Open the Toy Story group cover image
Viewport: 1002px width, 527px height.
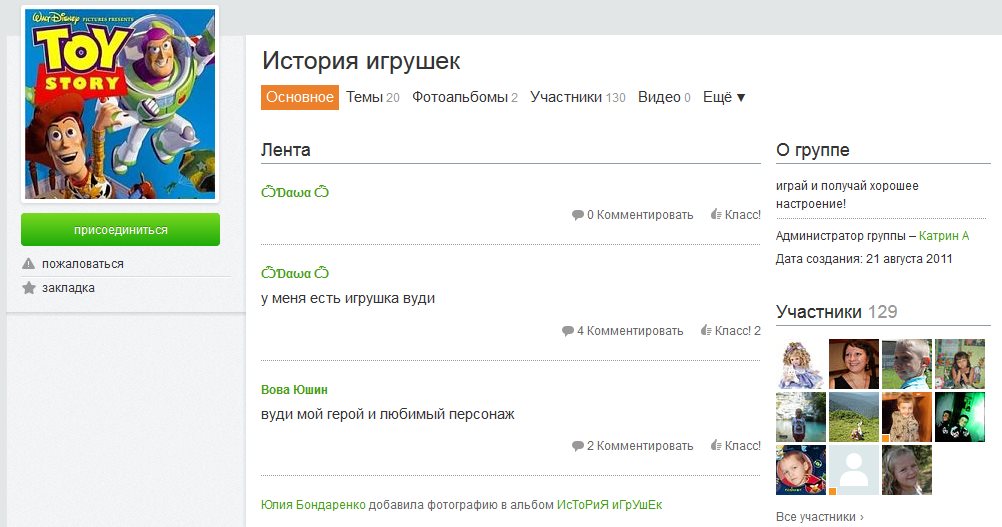pyautogui.click(x=120, y=104)
